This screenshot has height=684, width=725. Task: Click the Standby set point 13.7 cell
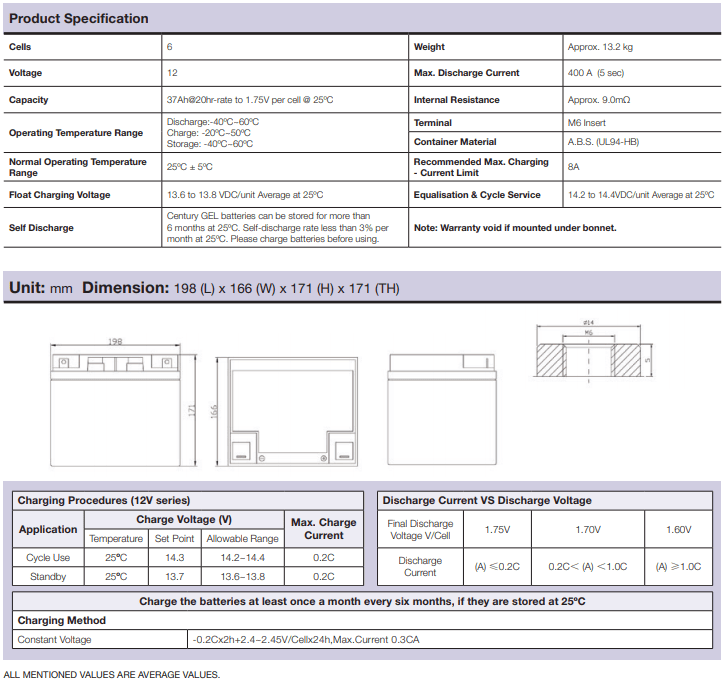[174, 577]
